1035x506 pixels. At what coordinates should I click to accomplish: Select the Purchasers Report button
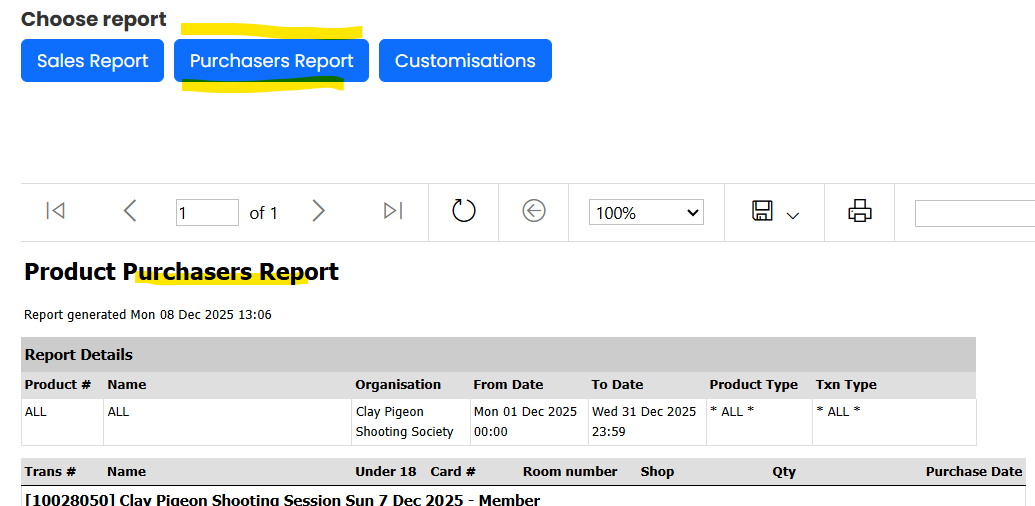271,61
